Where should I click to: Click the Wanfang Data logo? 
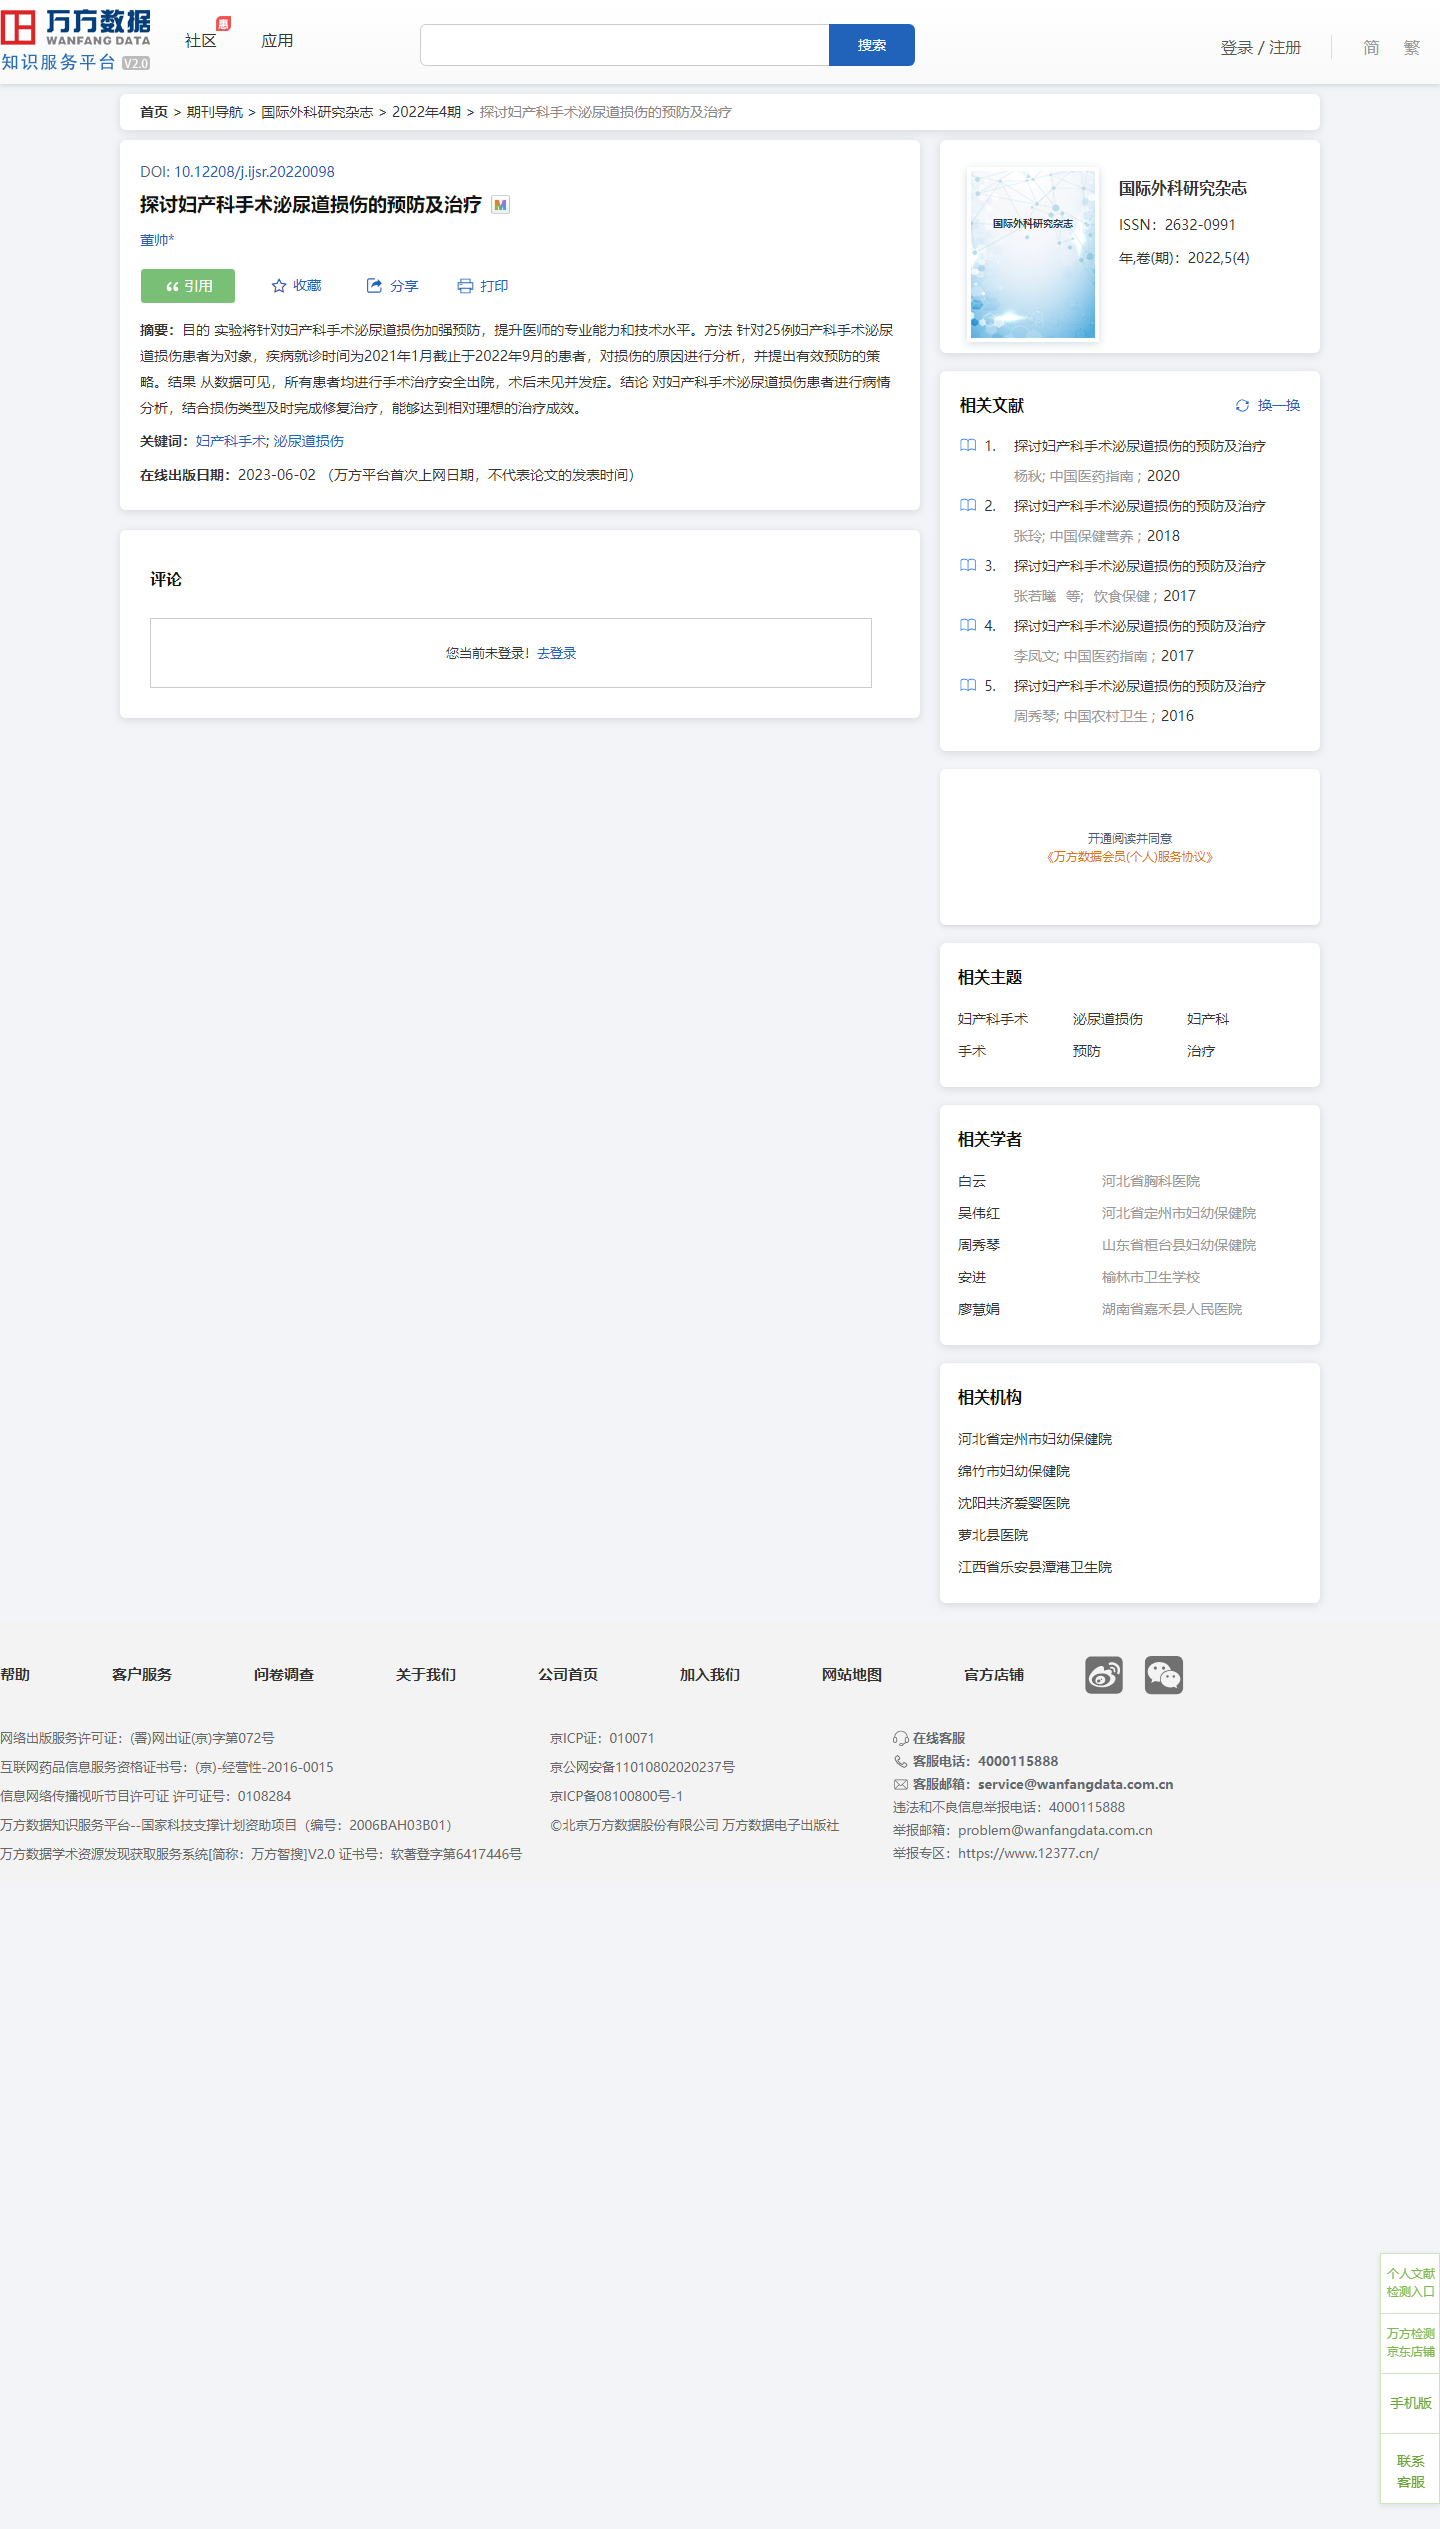[76, 40]
